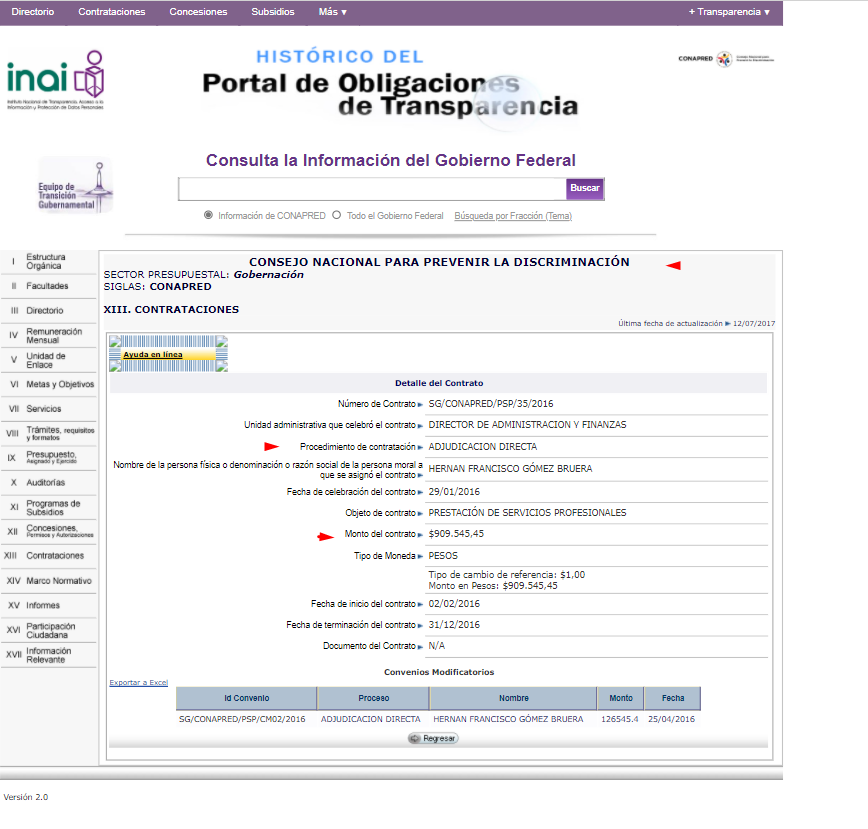Select Todo el Gobierno Federal radio option
Image resolution: width=868 pixels, height=829 pixels.
click(337, 215)
